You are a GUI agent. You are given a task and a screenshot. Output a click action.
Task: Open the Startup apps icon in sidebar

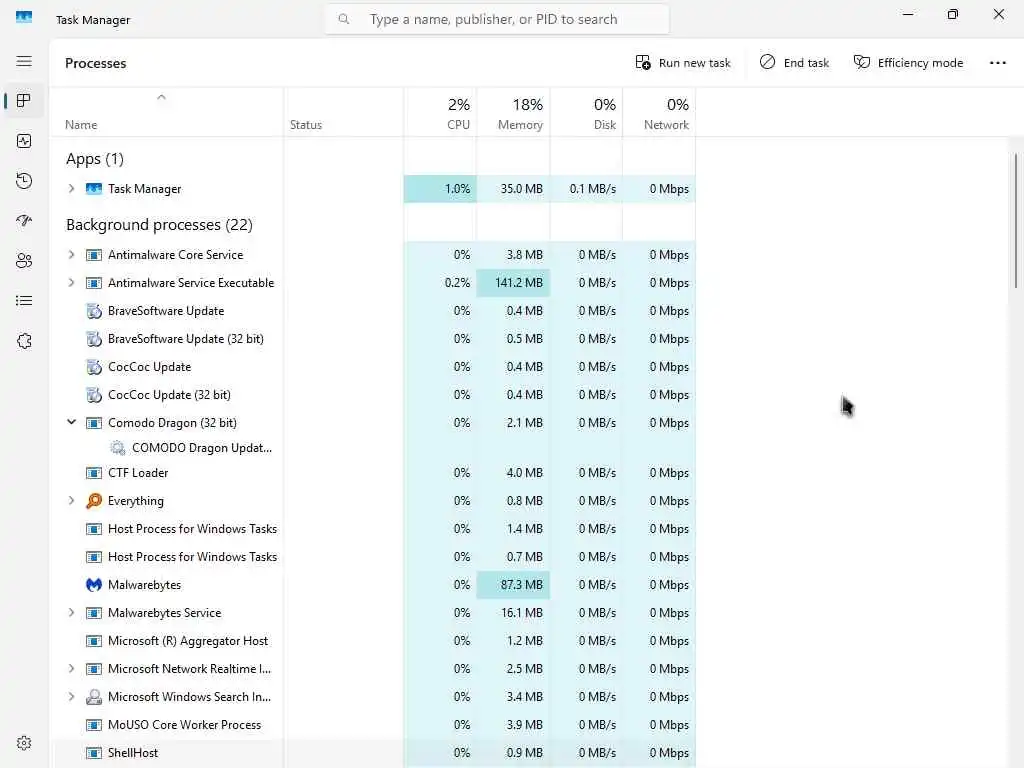[24, 221]
